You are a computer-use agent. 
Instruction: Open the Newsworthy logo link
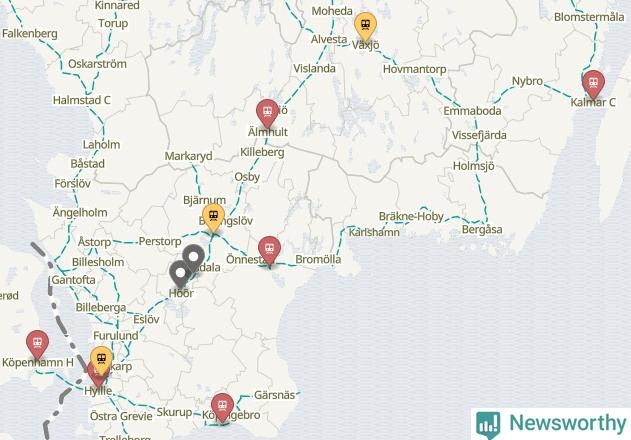tap(551, 423)
